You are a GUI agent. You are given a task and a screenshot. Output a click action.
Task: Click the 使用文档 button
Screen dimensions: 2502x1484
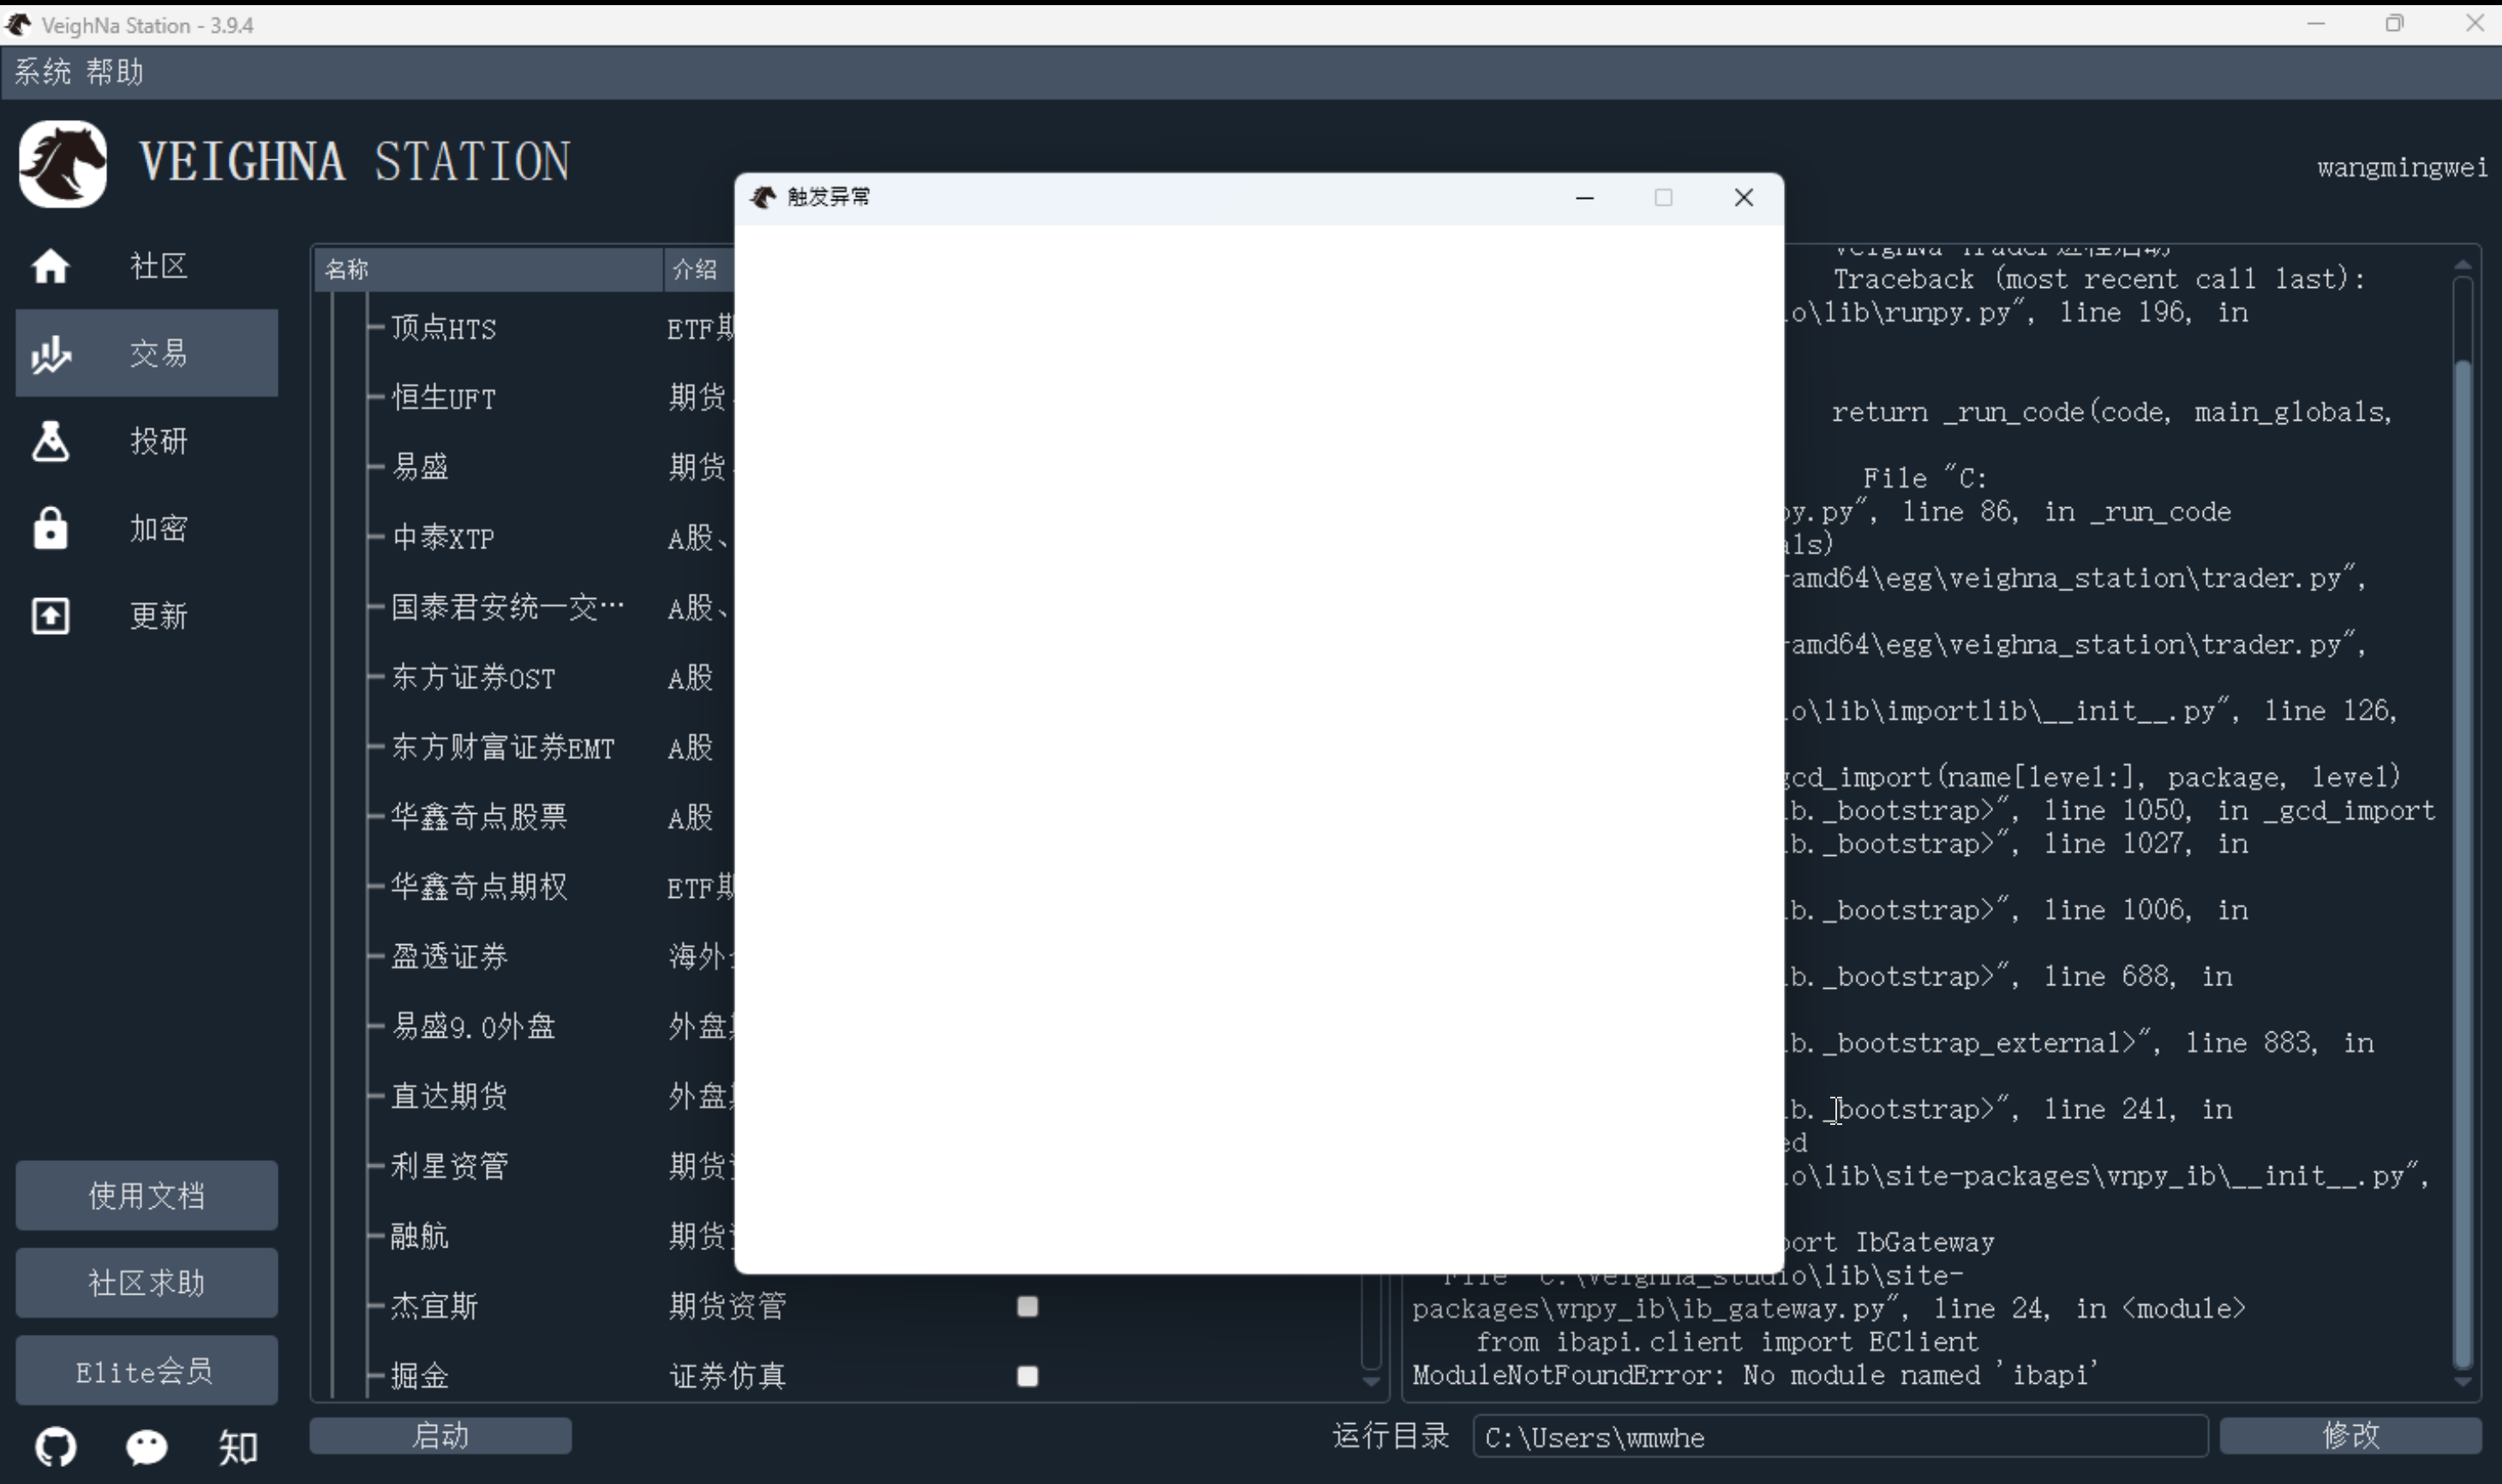[147, 1196]
